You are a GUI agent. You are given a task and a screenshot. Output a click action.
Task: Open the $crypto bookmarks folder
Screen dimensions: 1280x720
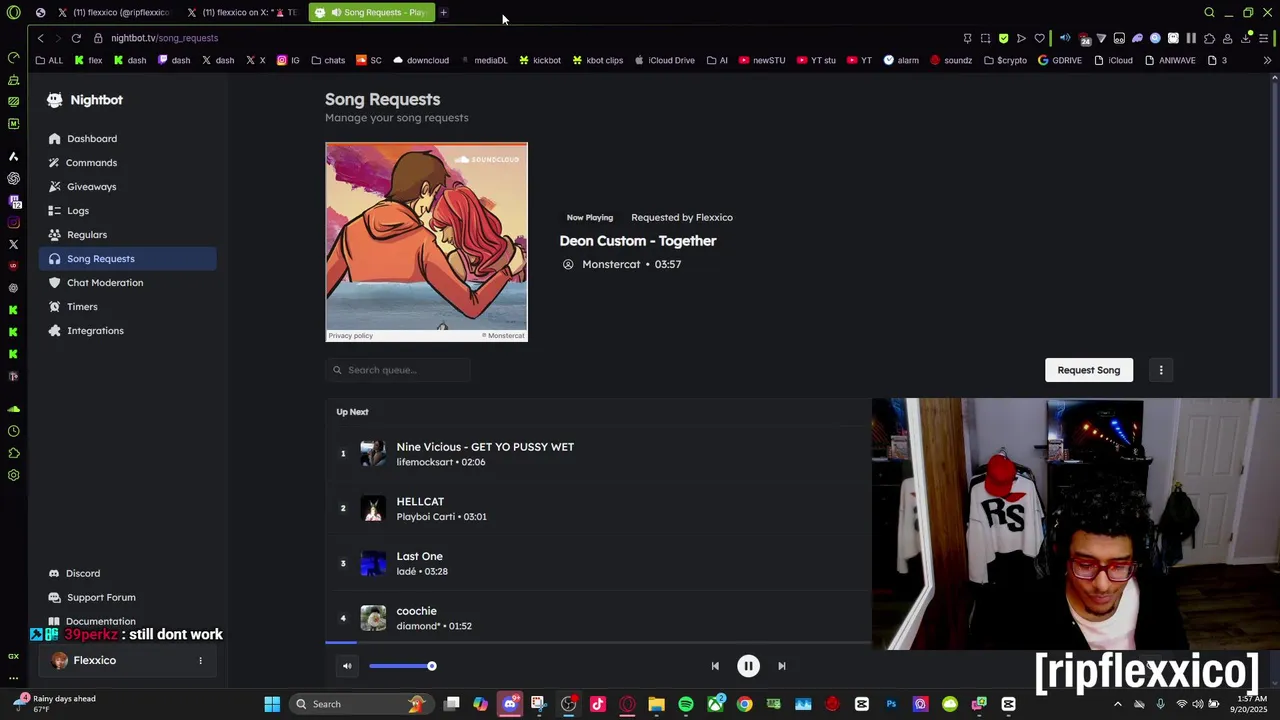tap(1005, 60)
